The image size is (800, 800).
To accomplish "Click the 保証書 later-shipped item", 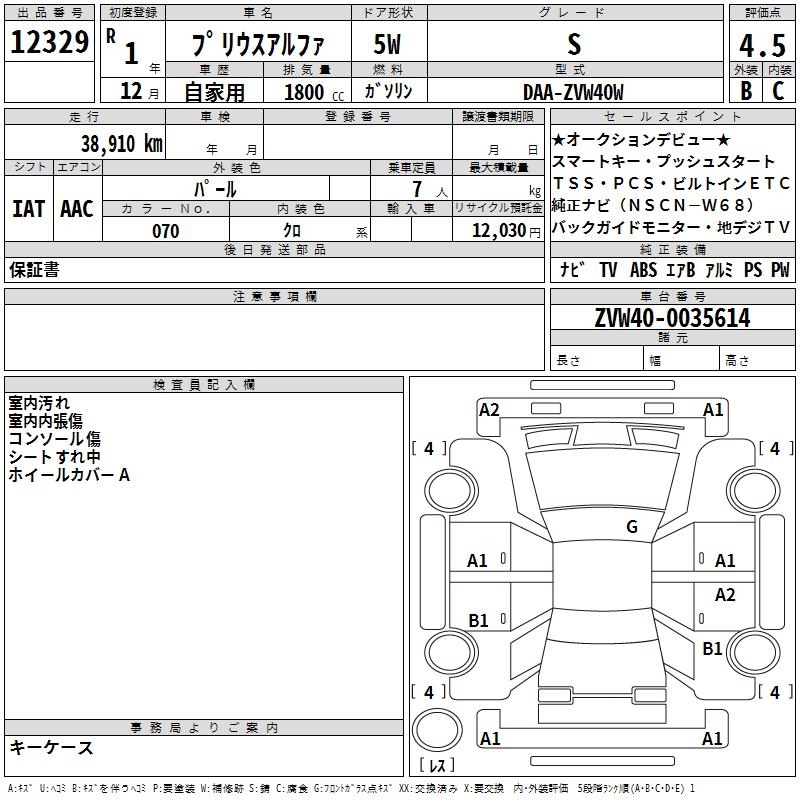I will pyautogui.click(x=34, y=269).
